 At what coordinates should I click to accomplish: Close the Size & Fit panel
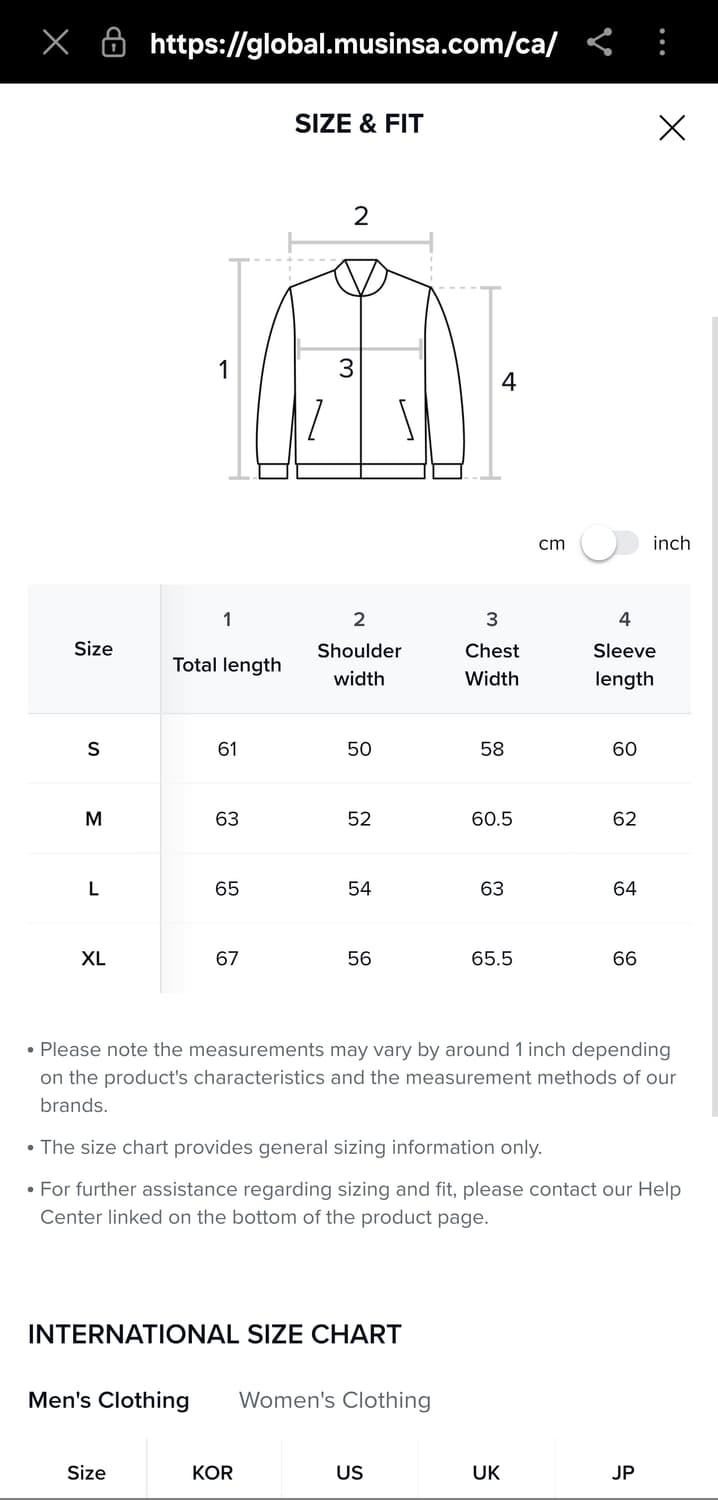click(x=672, y=127)
